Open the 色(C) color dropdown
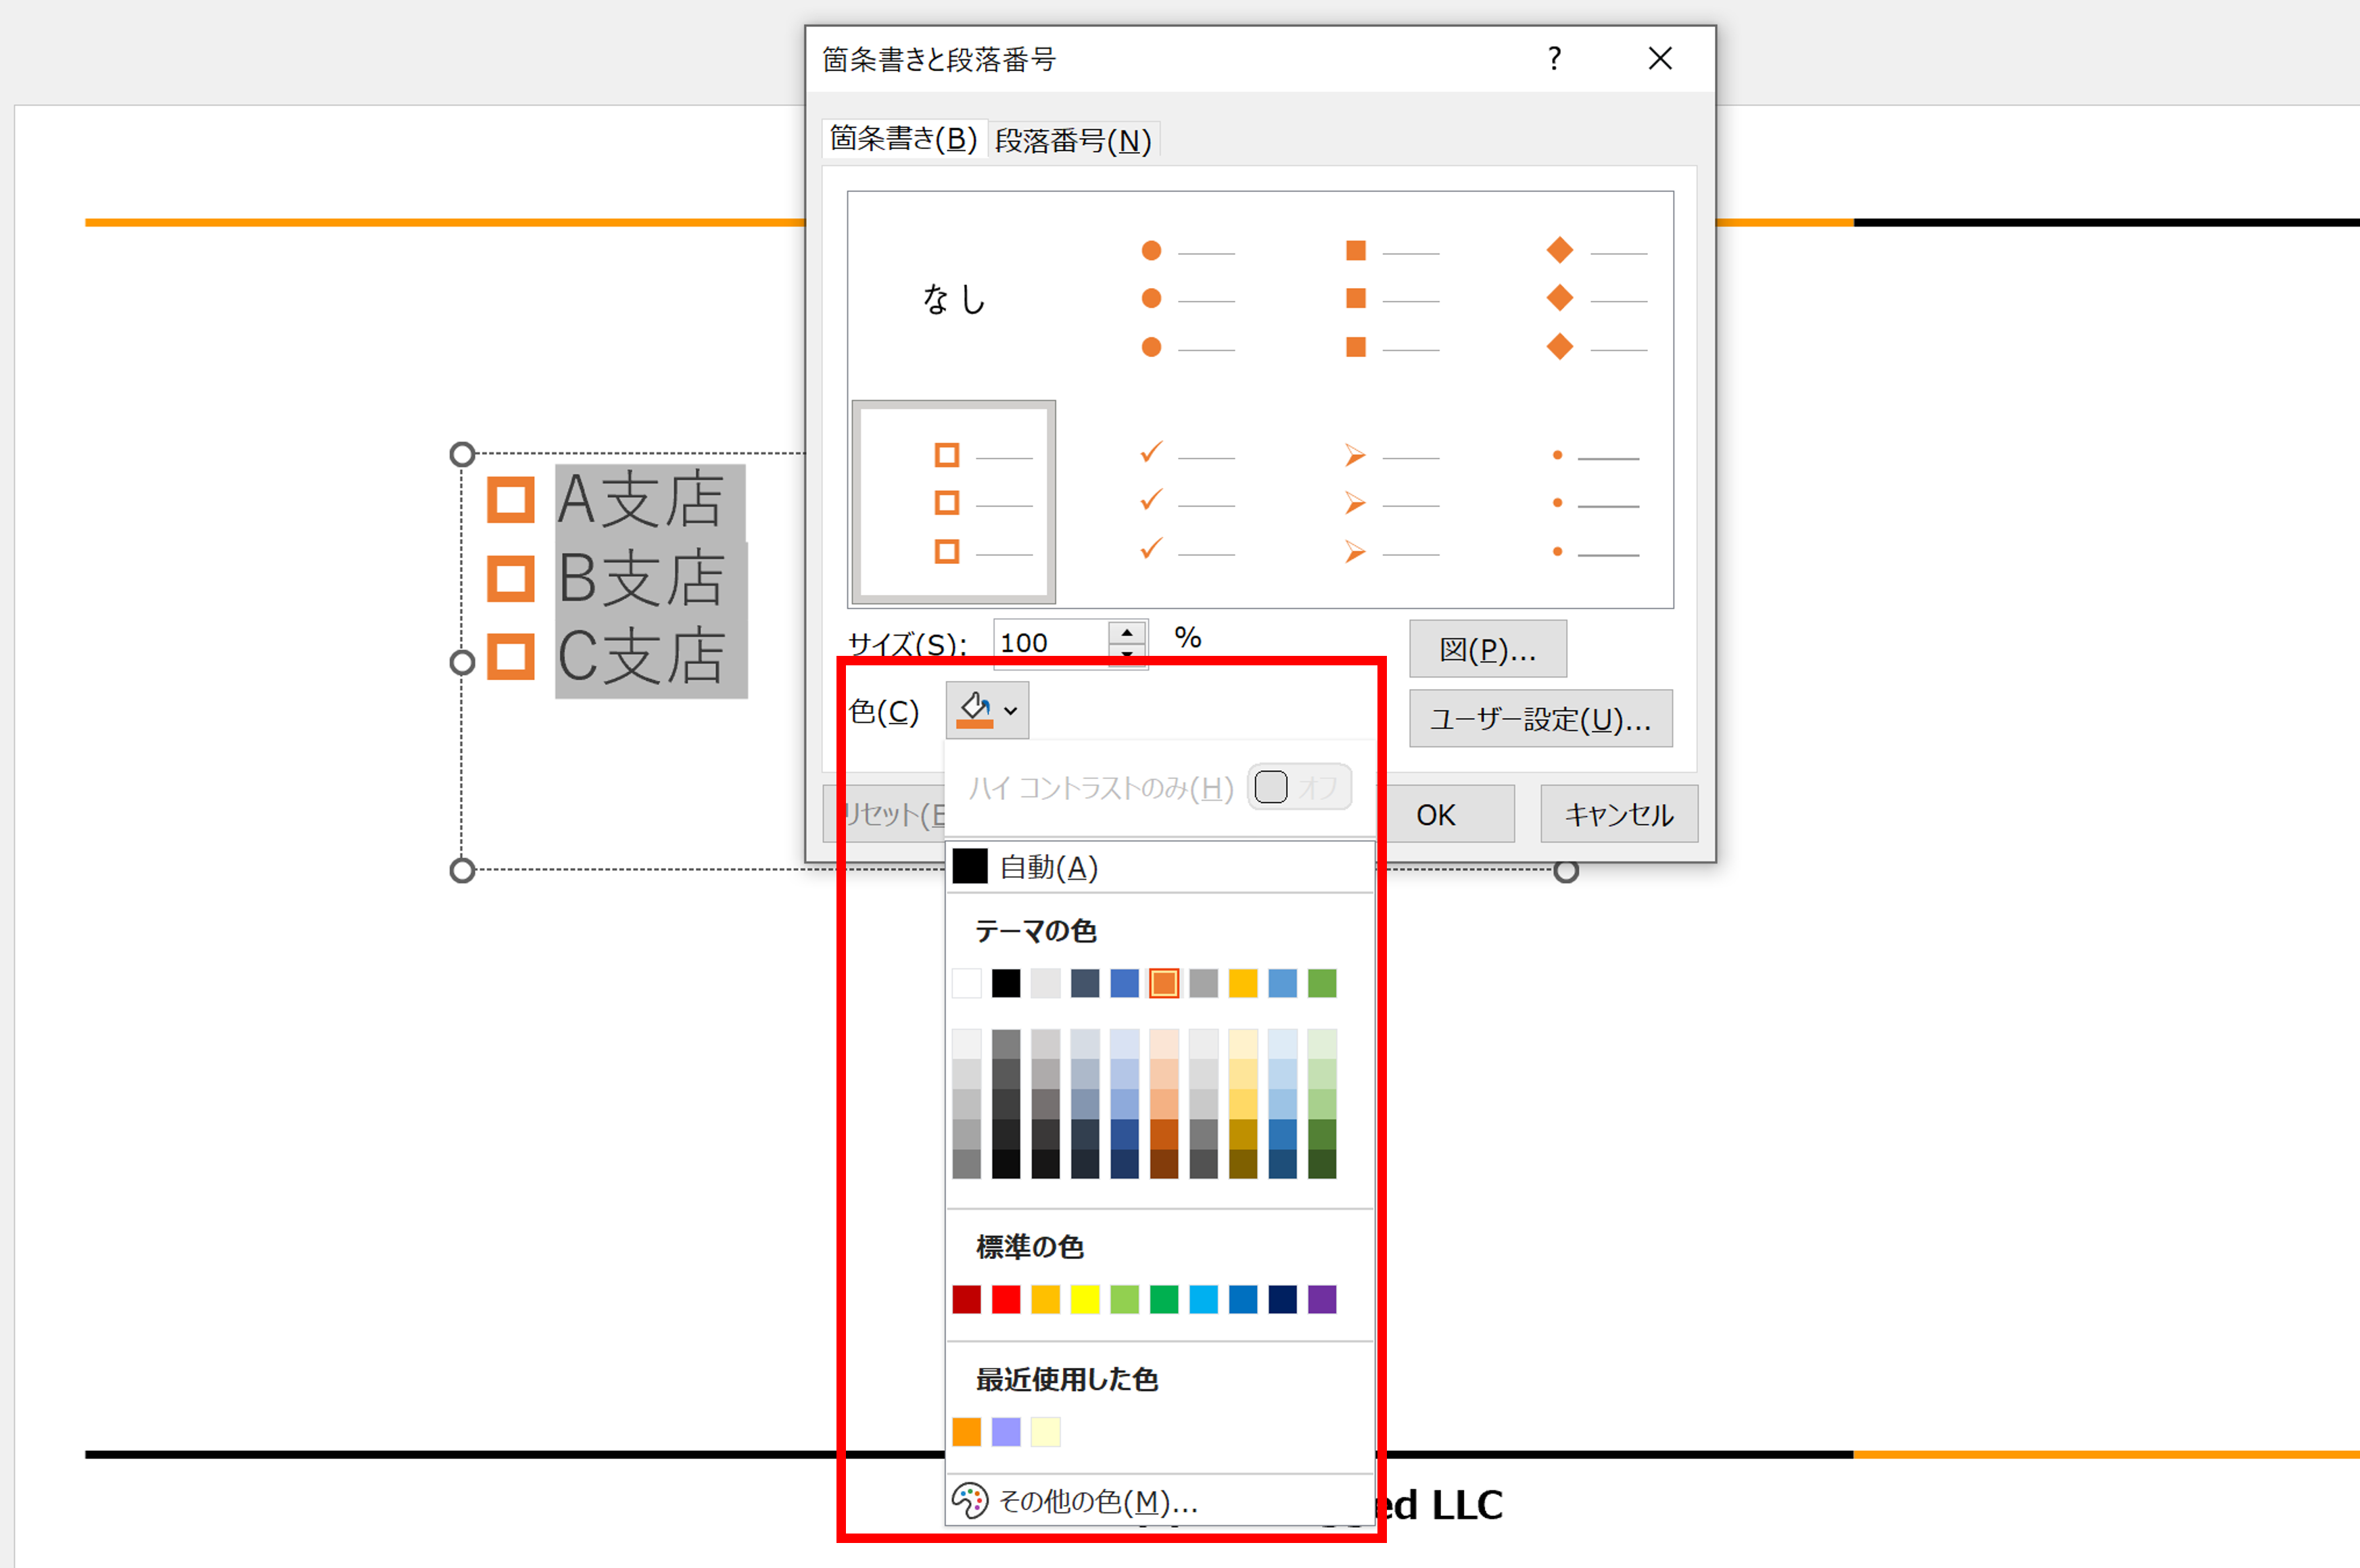The height and width of the screenshot is (1568, 2360). (x=1010, y=709)
